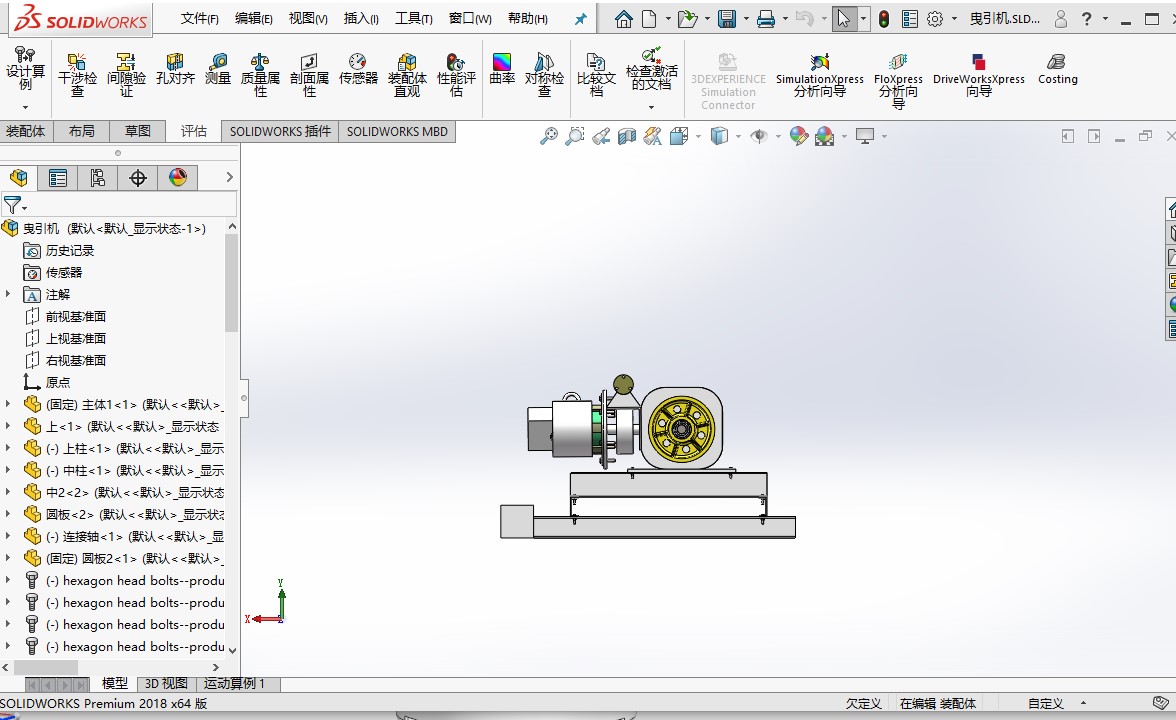
Task: Switch to the 装配体 tab
Action: point(26,131)
